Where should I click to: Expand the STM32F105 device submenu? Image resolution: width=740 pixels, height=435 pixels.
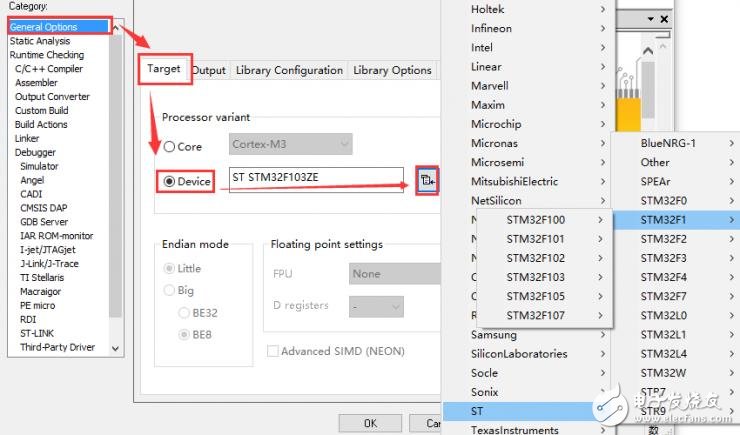tap(545, 296)
